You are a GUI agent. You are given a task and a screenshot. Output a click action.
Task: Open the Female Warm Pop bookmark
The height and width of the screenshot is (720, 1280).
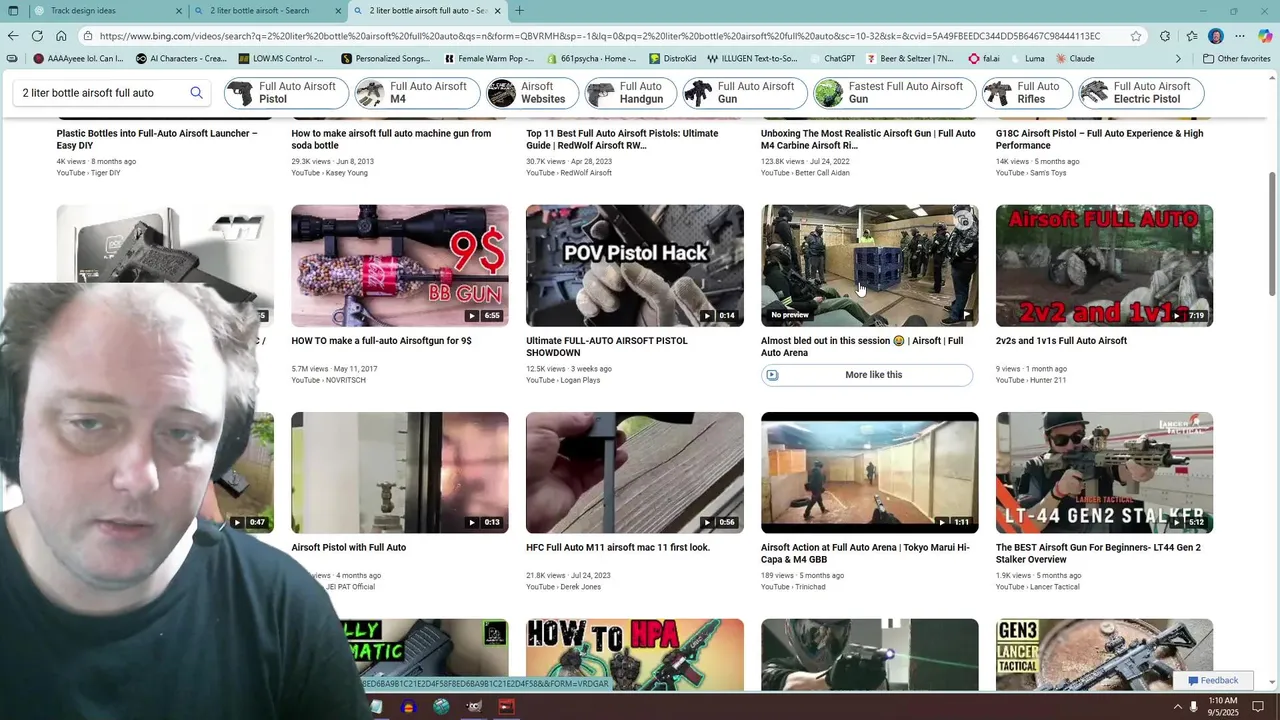490,59
